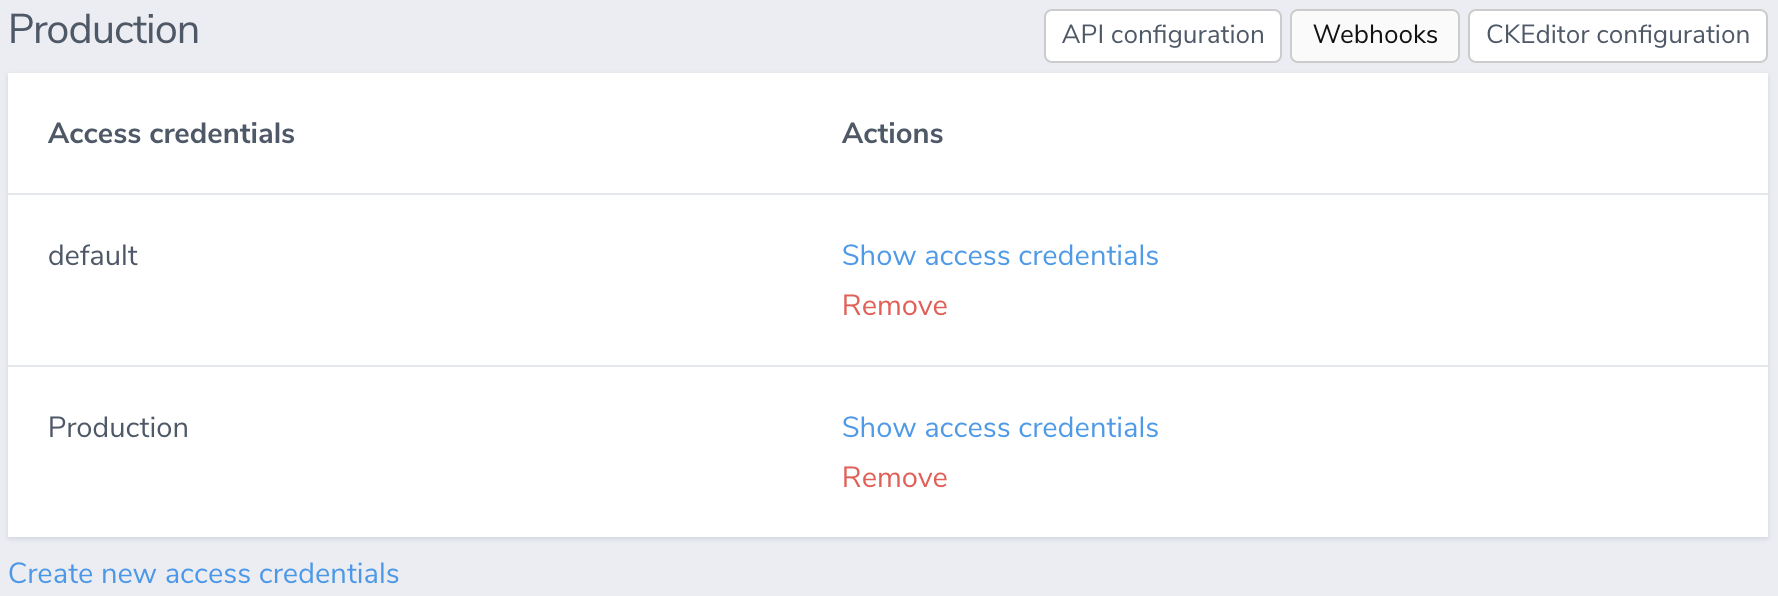Open the Webhooks settings
The height and width of the screenshot is (596, 1778).
[x=1375, y=36]
